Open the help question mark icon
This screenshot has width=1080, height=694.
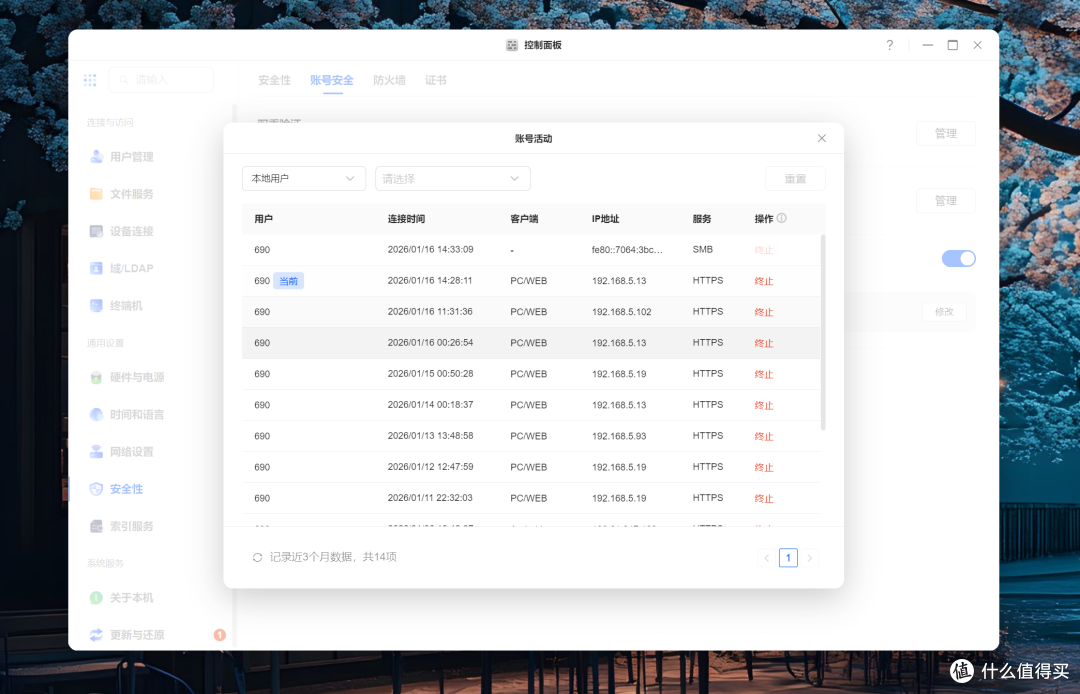tap(890, 45)
